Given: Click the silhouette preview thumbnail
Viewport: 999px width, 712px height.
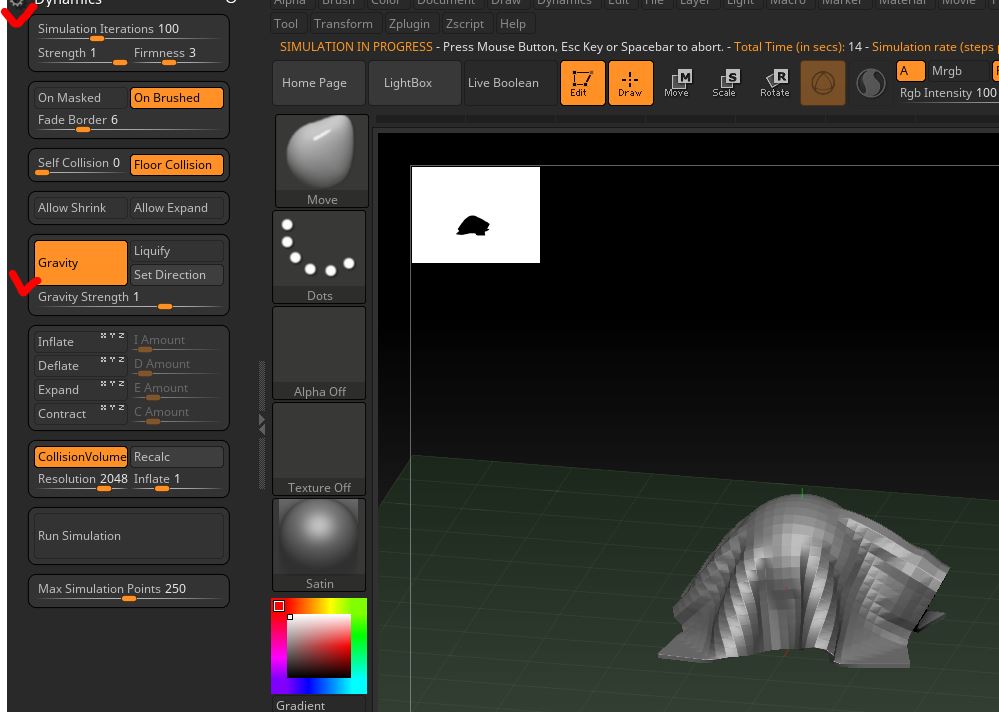Looking at the screenshot, I should 475,215.
